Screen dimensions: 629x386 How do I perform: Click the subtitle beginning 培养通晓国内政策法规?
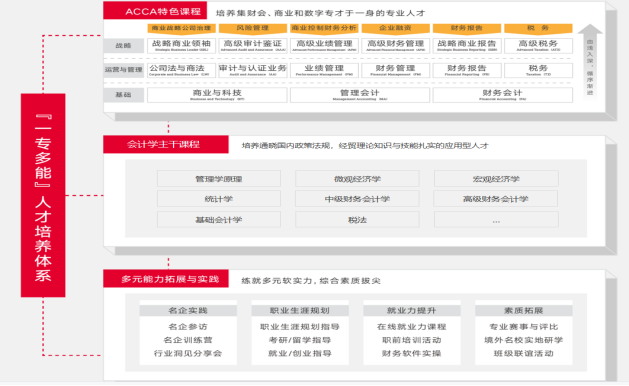click(365, 146)
